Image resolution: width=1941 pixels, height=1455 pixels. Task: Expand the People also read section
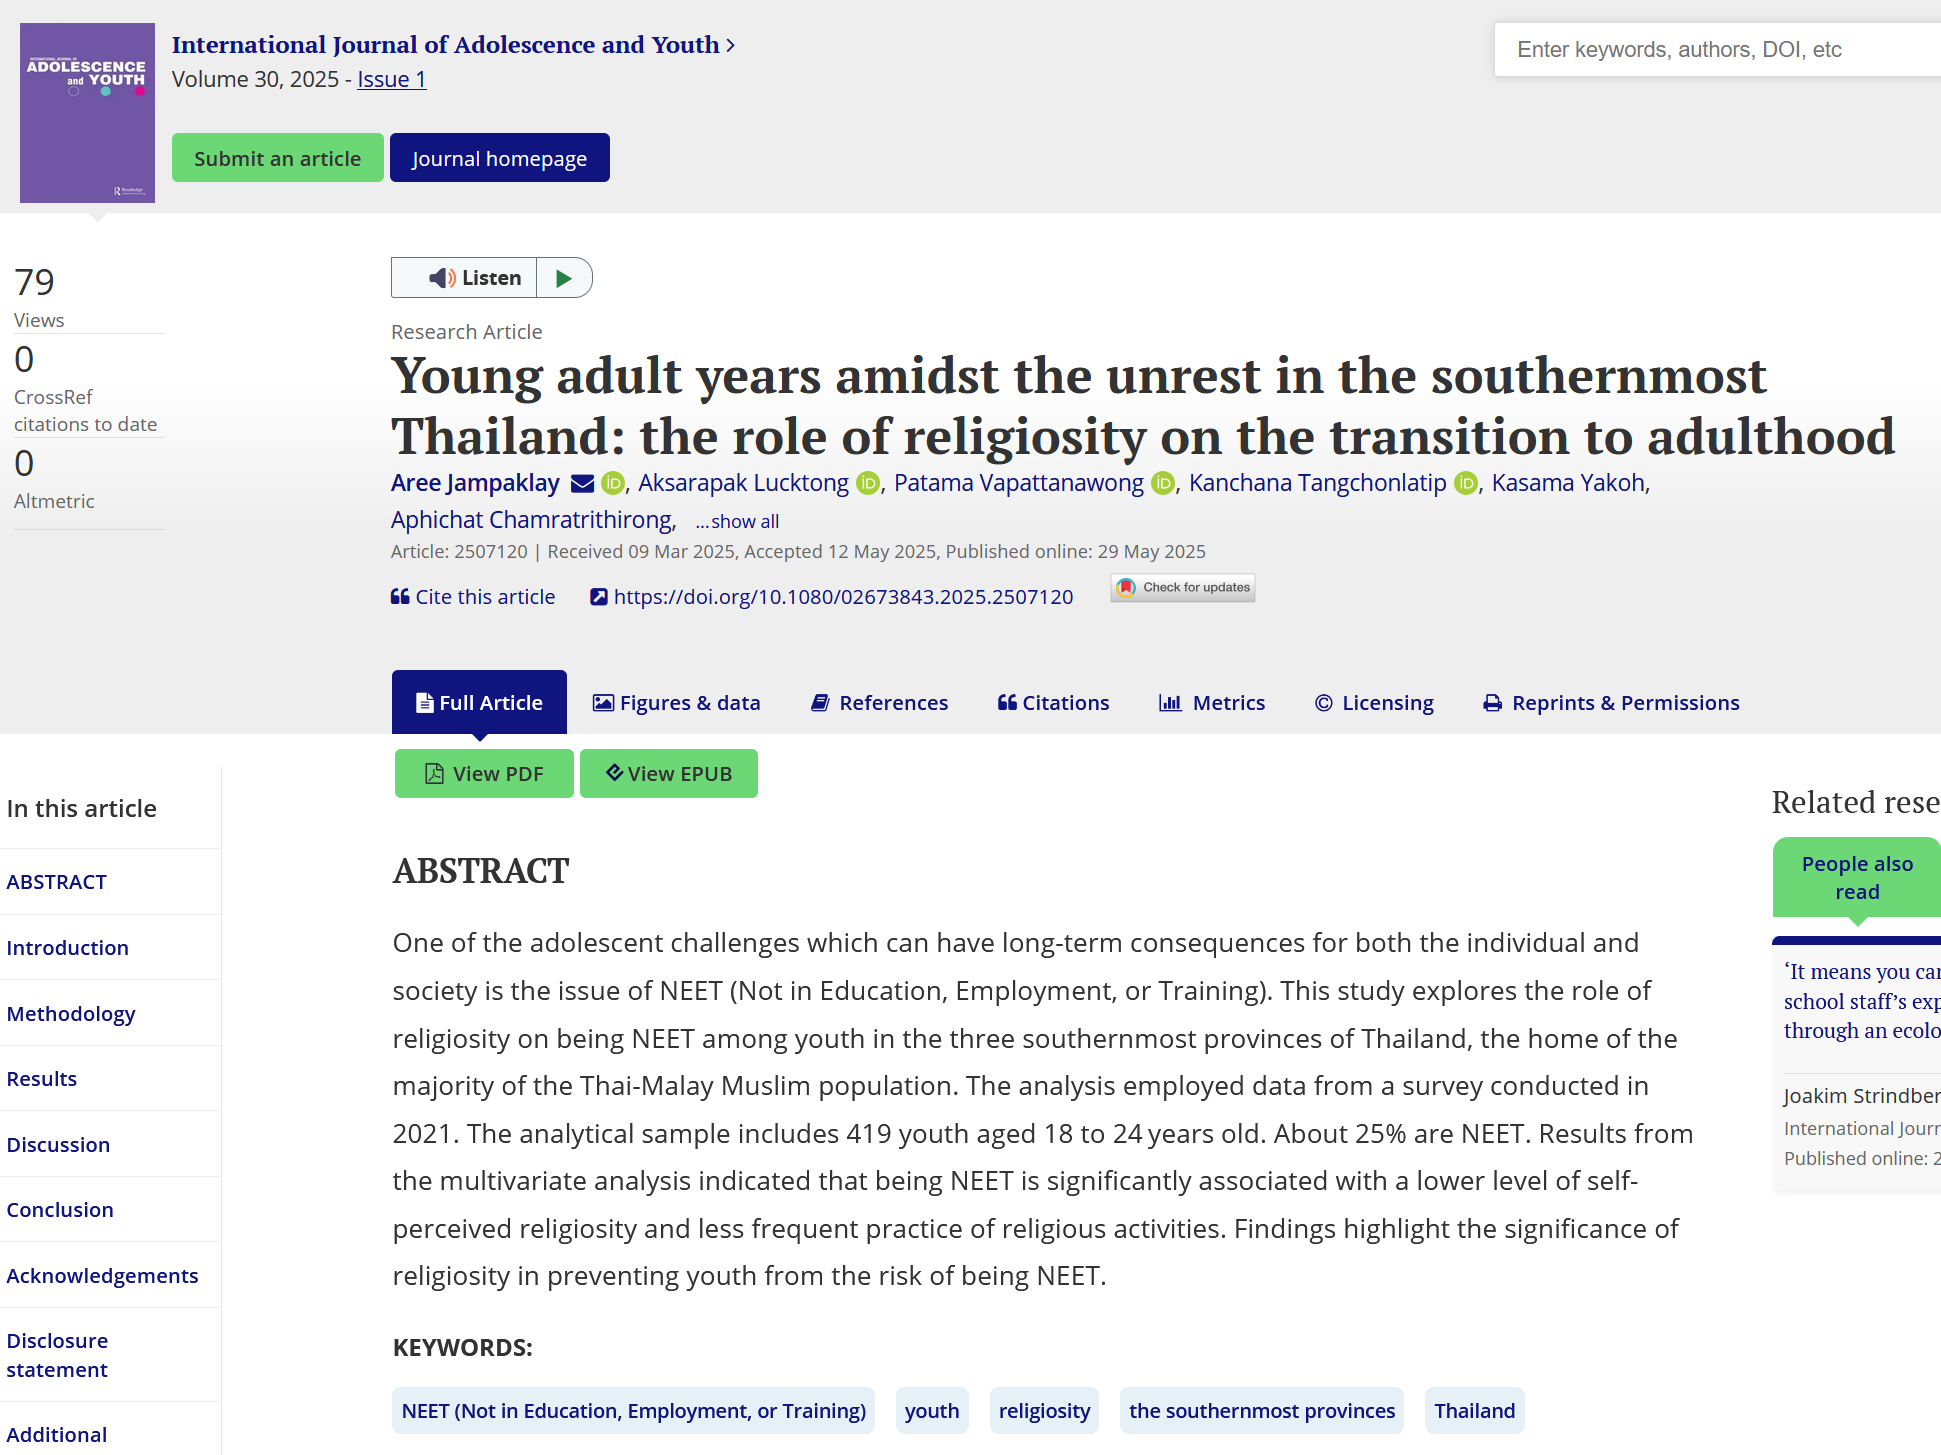(1856, 878)
